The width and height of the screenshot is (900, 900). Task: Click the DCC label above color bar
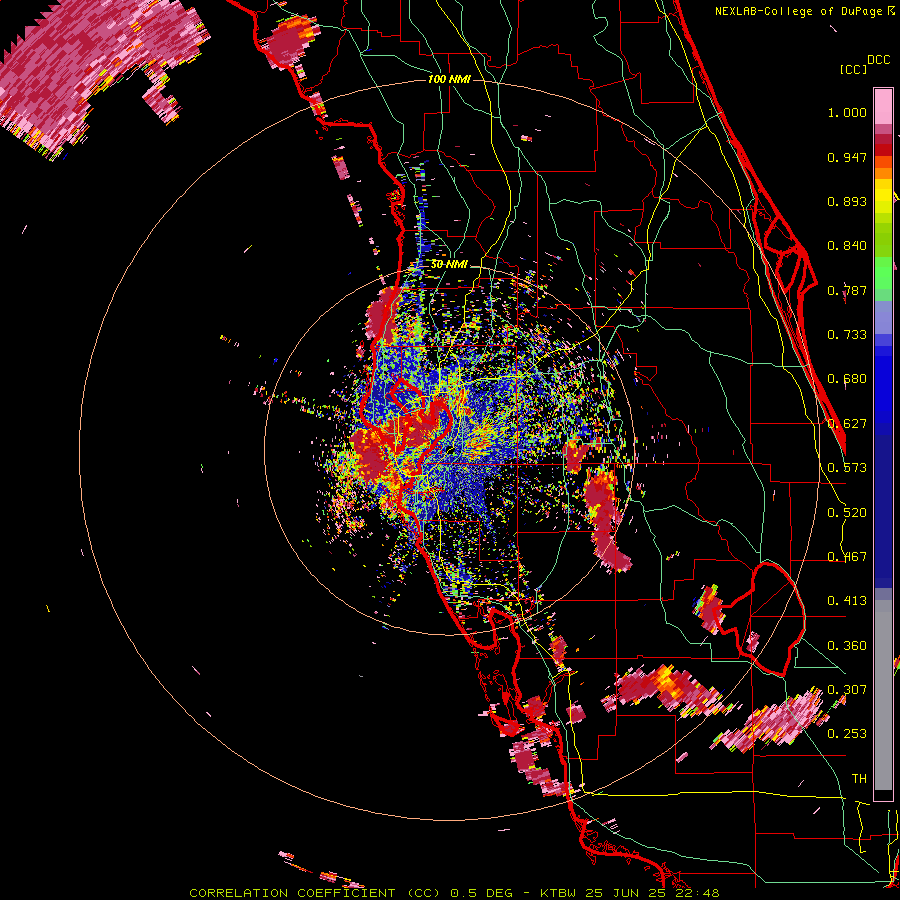click(x=878, y=60)
